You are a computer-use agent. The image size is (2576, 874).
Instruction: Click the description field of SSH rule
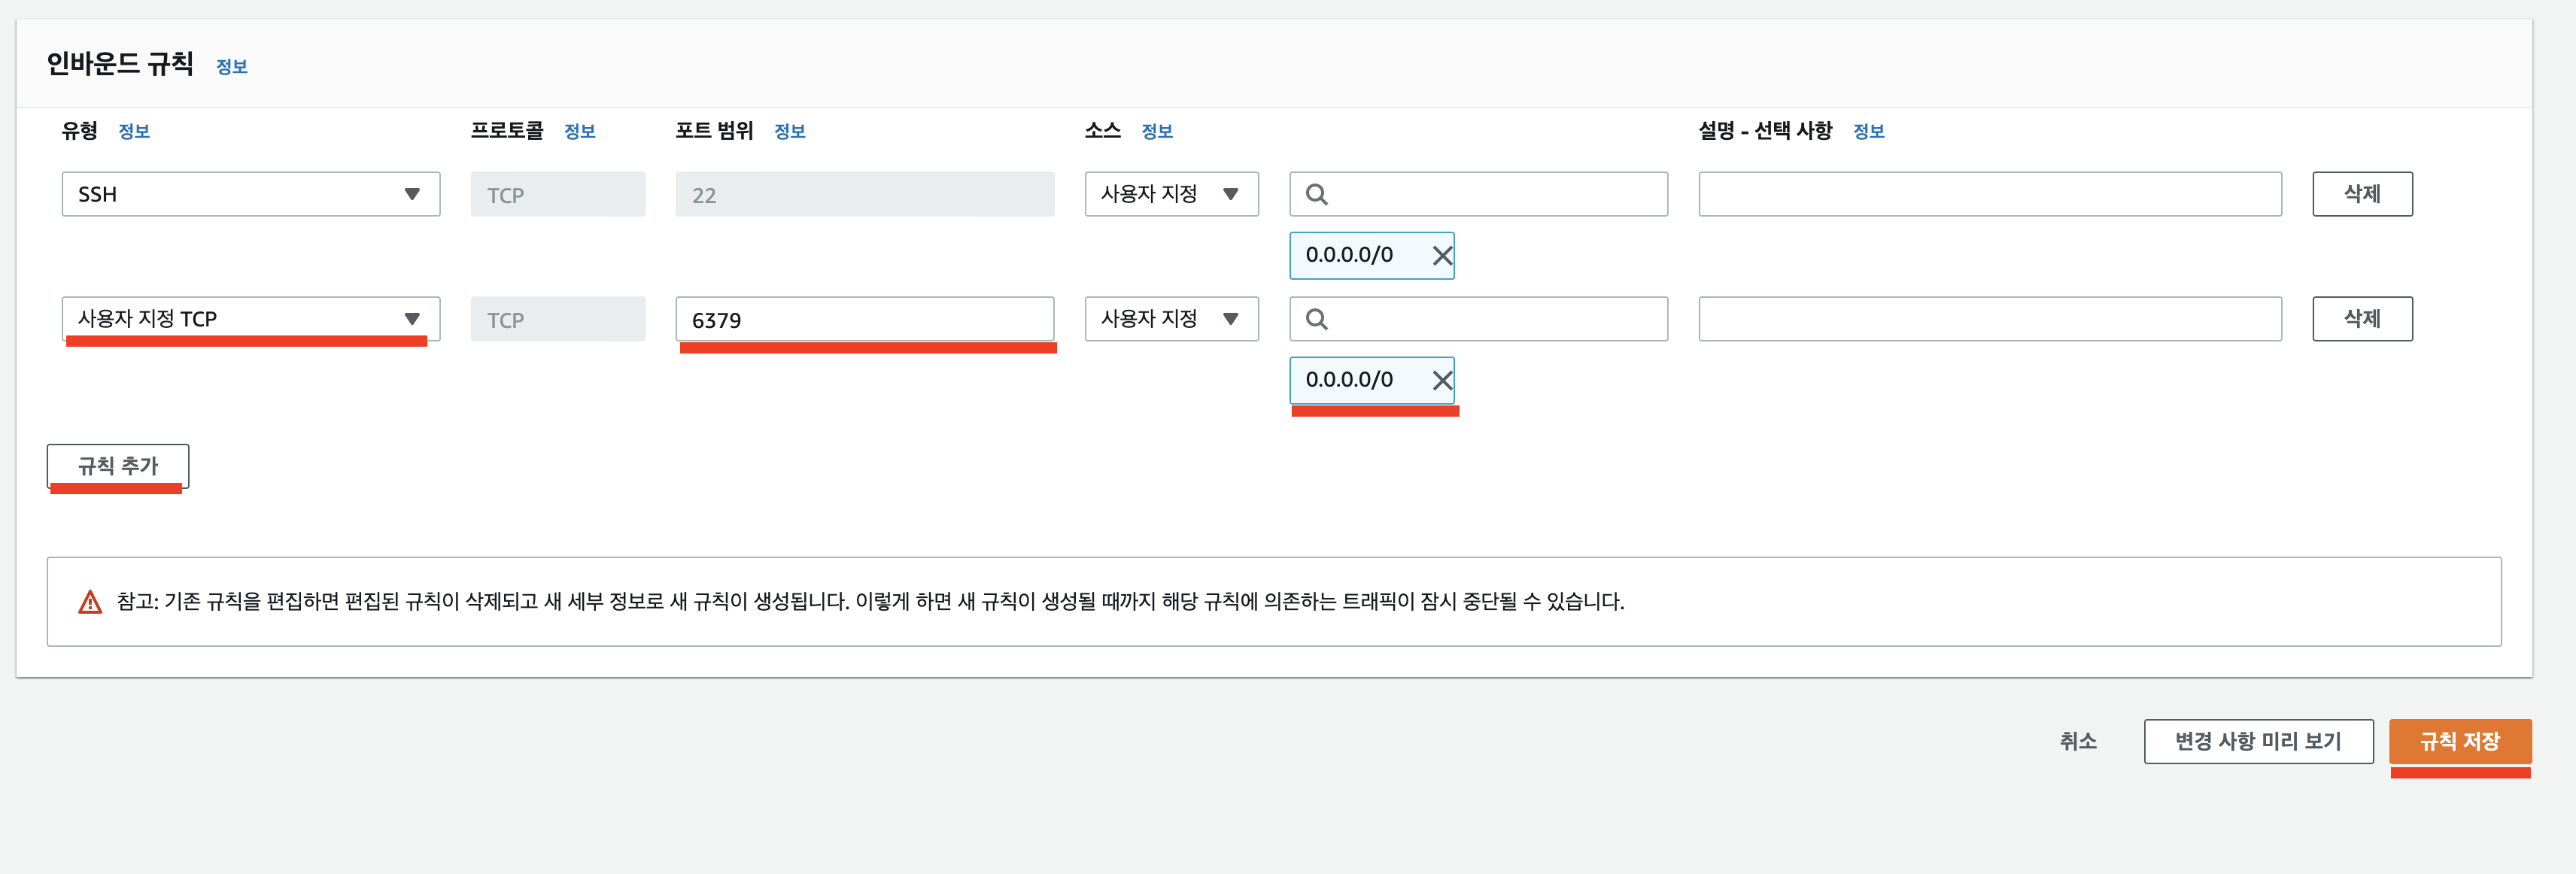tap(1989, 195)
